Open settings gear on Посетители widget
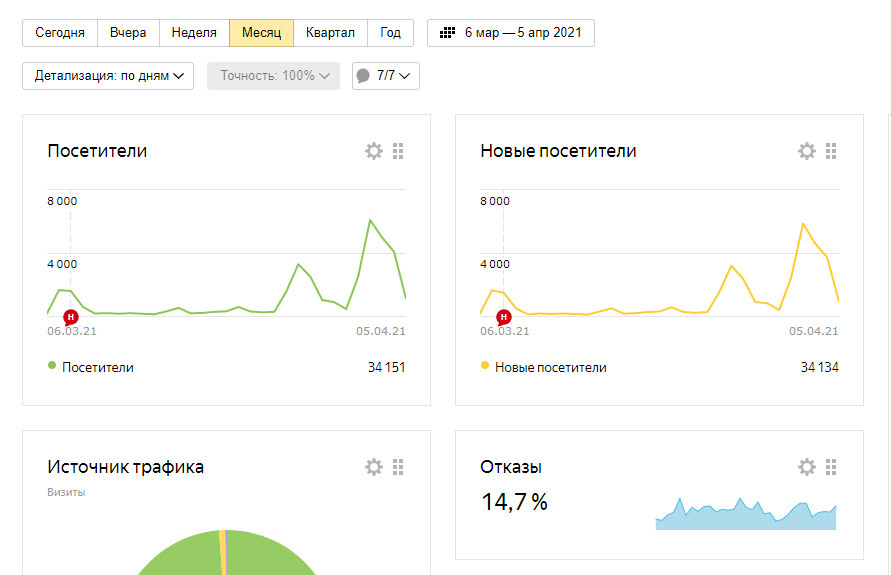The width and height of the screenshot is (891, 575). click(374, 151)
